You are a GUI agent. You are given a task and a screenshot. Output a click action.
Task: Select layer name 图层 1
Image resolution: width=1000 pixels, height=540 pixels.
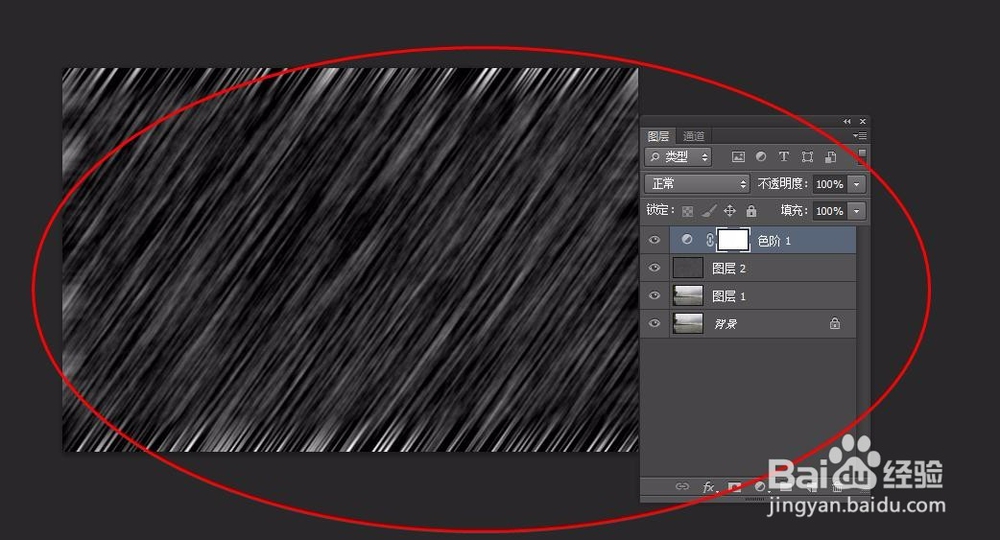point(729,296)
